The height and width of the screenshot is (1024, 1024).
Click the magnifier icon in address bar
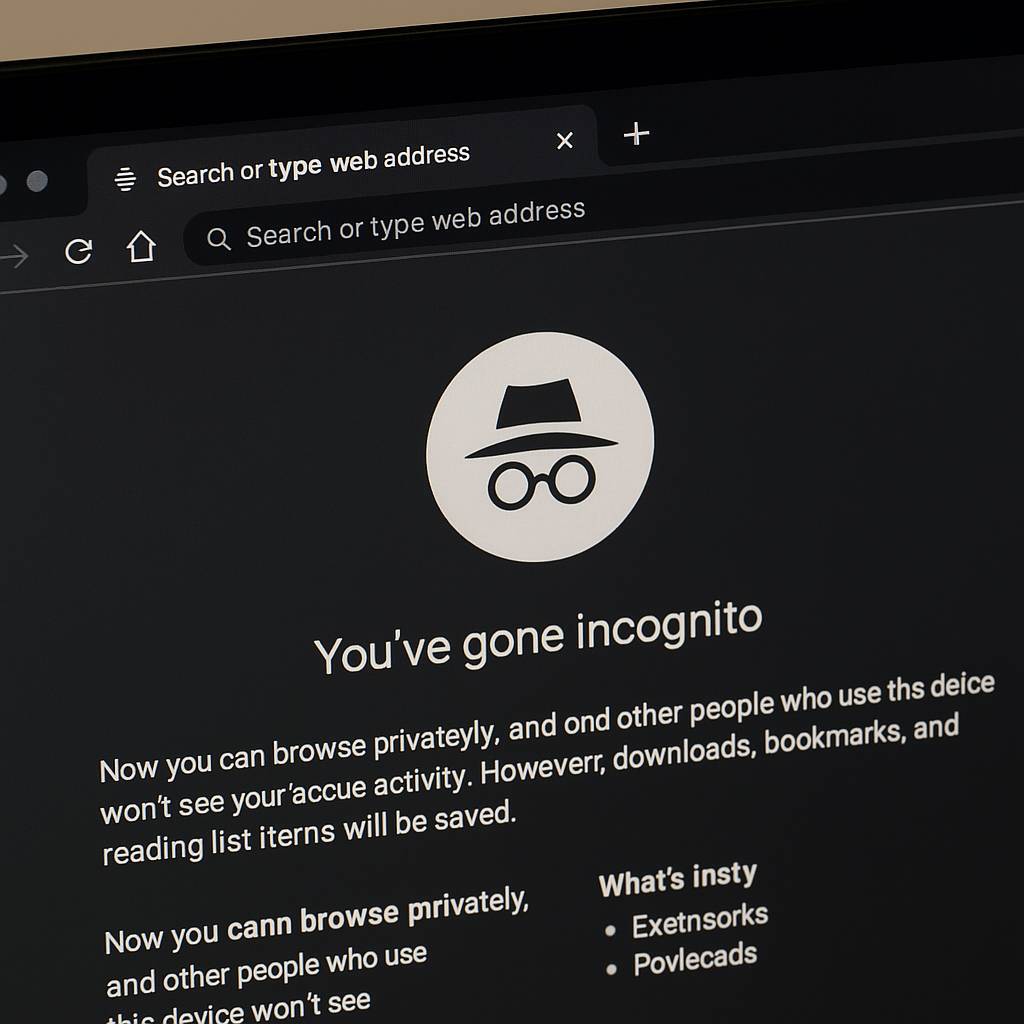pyautogui.click(x=218, y=238)
